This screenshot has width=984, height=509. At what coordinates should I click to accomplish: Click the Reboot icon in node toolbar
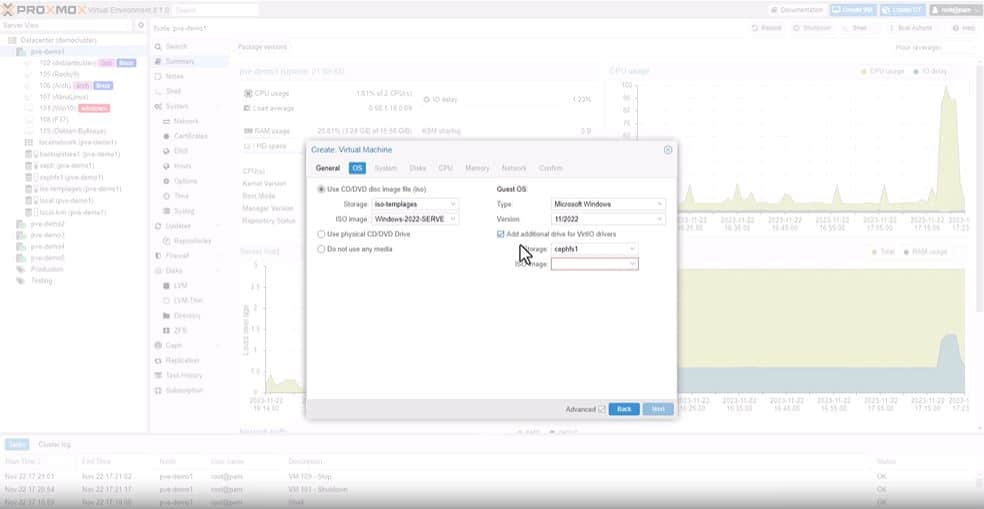[755, 28]
